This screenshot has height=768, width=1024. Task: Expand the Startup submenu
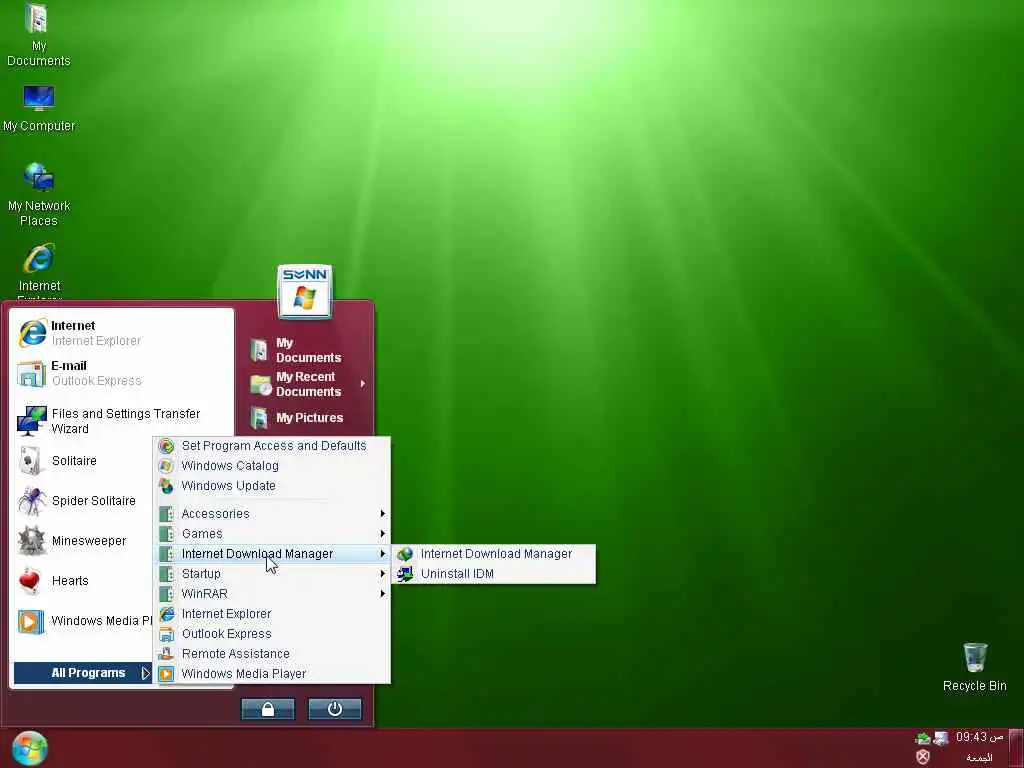272,574
